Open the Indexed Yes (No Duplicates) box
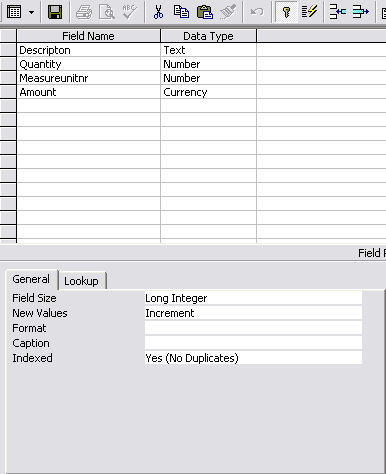Screen dimensions: 386x474 click(253, 358)
